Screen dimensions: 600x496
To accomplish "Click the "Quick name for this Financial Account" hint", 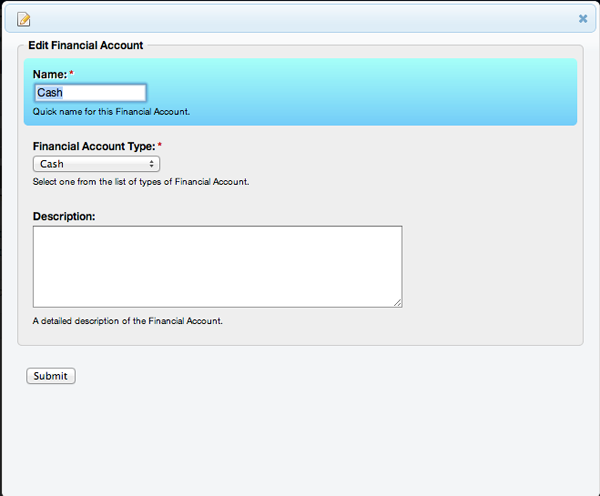I will click(x=111, y=111).
